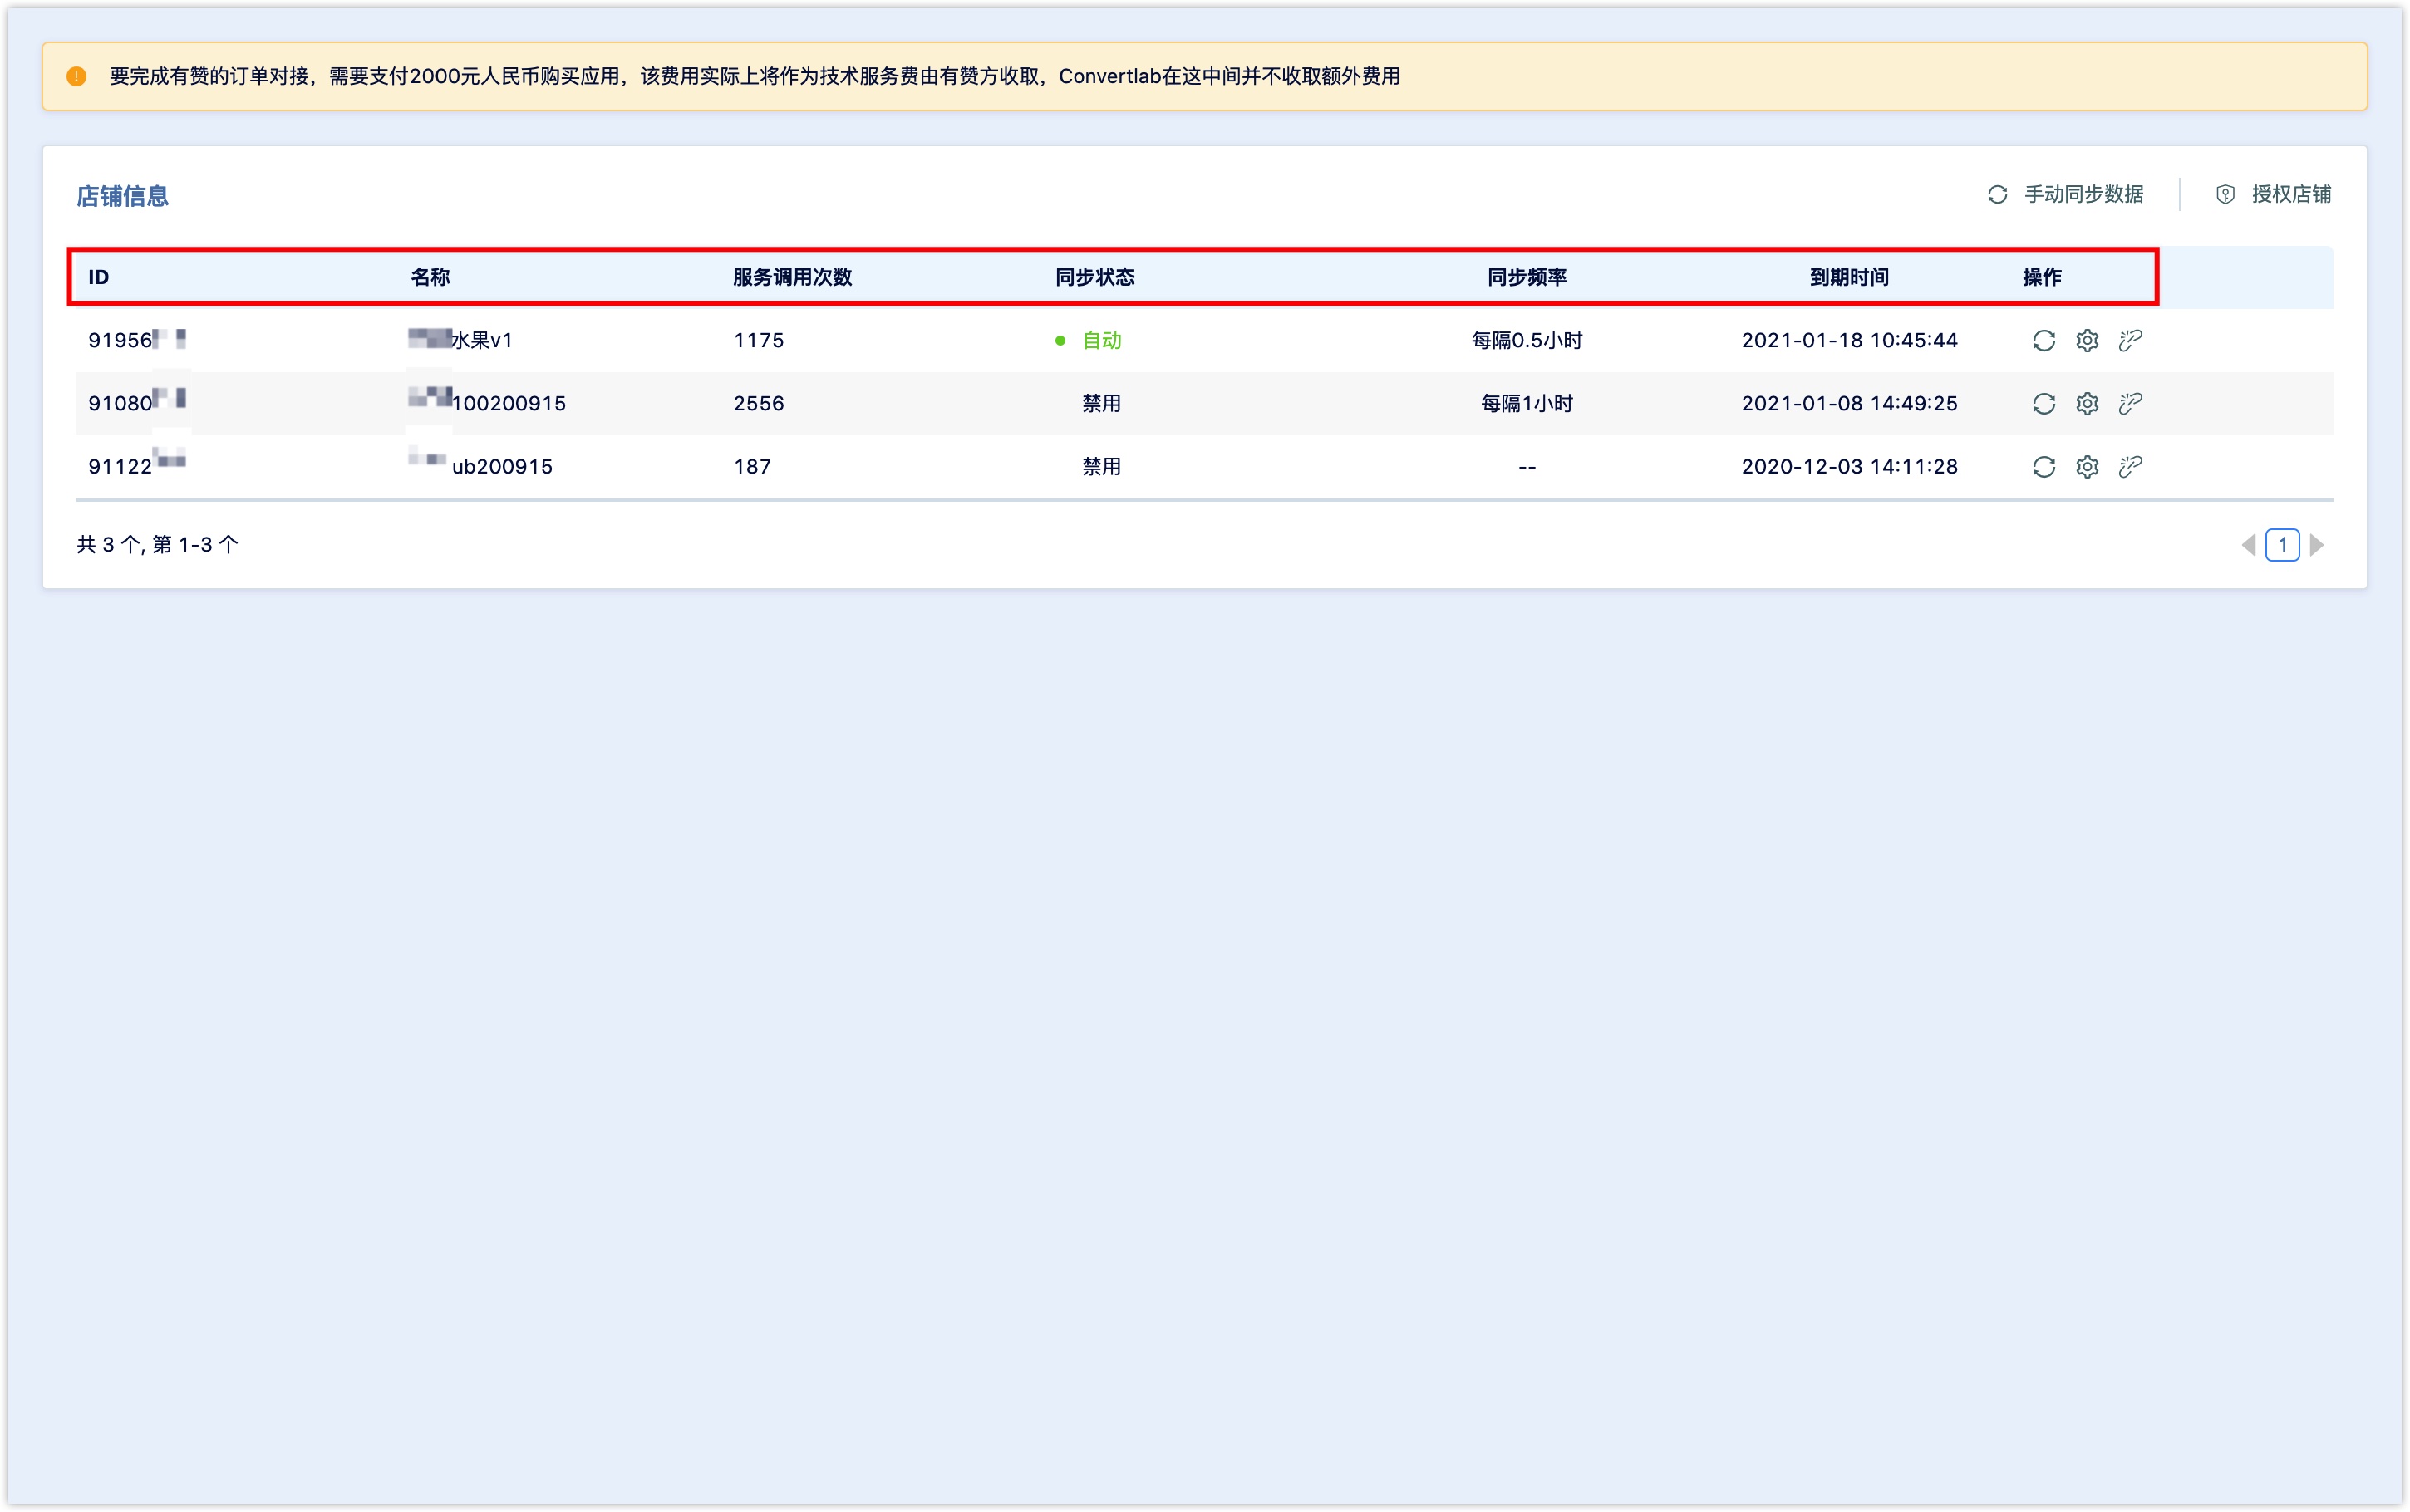Click 禁用 status in row 91080
The image size is (2410, 1512).
pos(1101,403)
